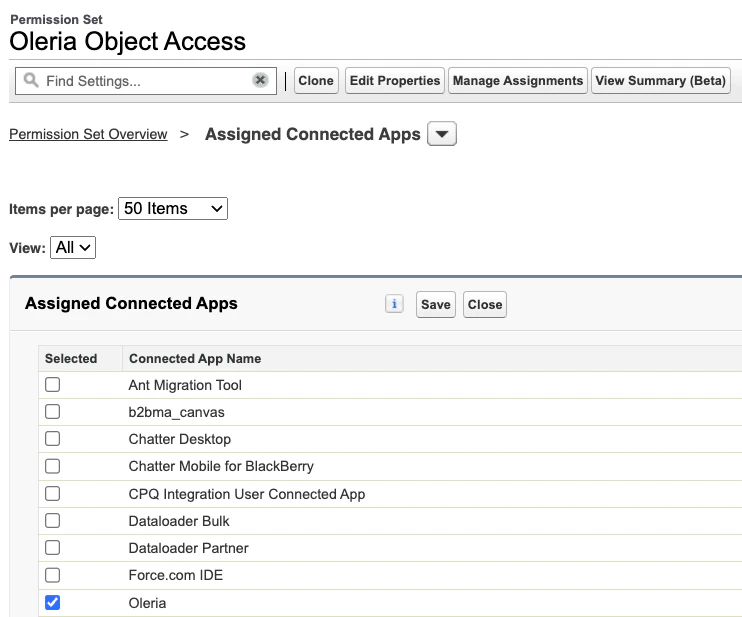Open Manage Assignments

click(x=518, y=80)
